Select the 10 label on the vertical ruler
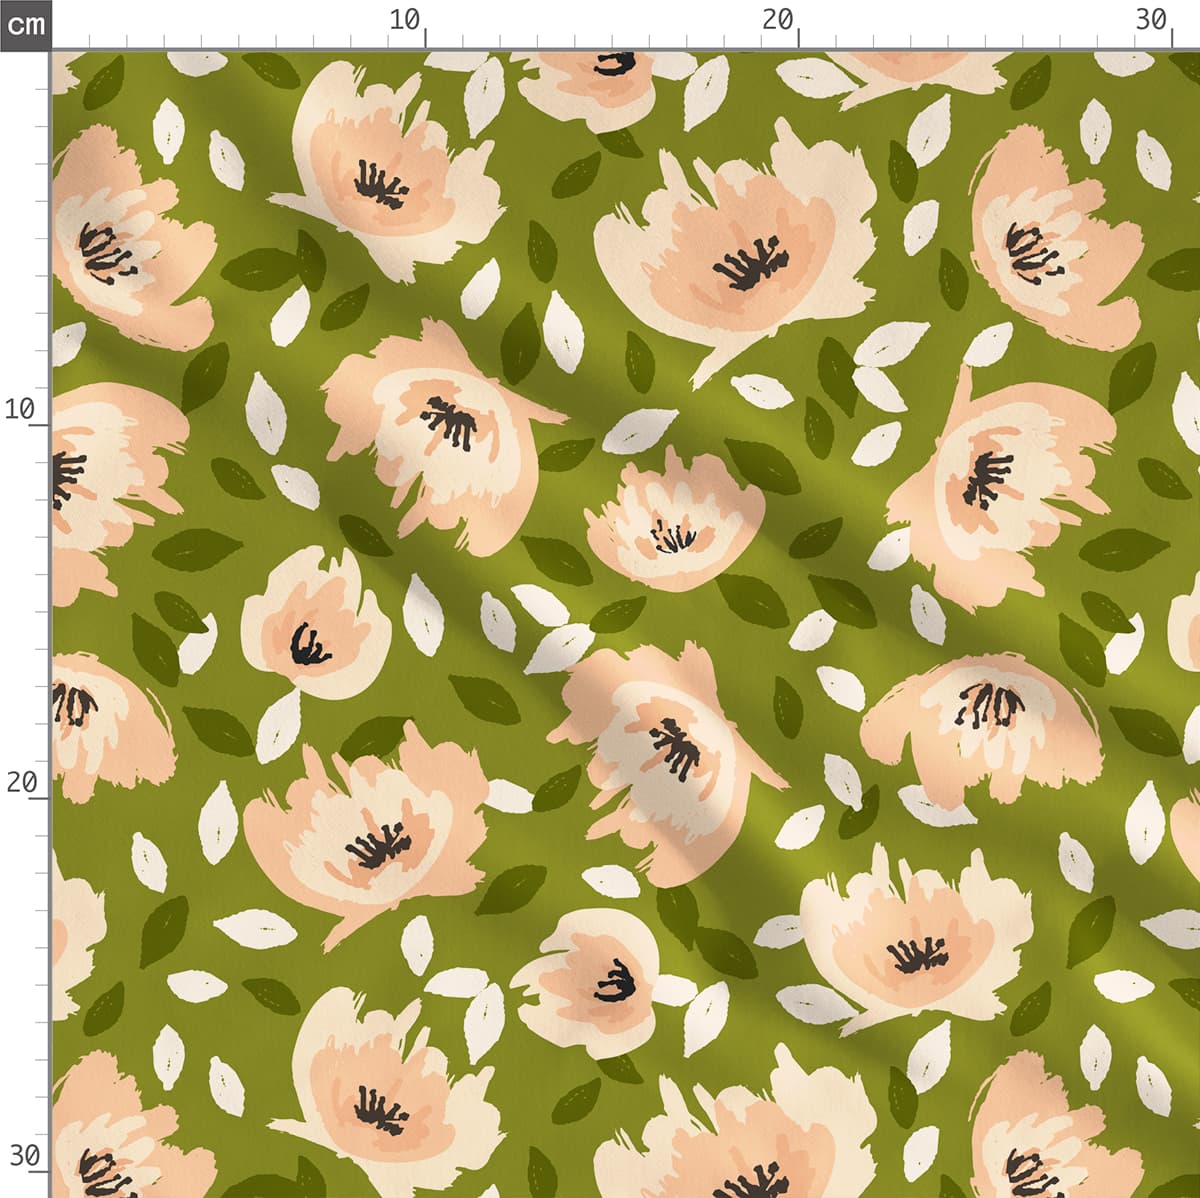 [x=20, y=409]
